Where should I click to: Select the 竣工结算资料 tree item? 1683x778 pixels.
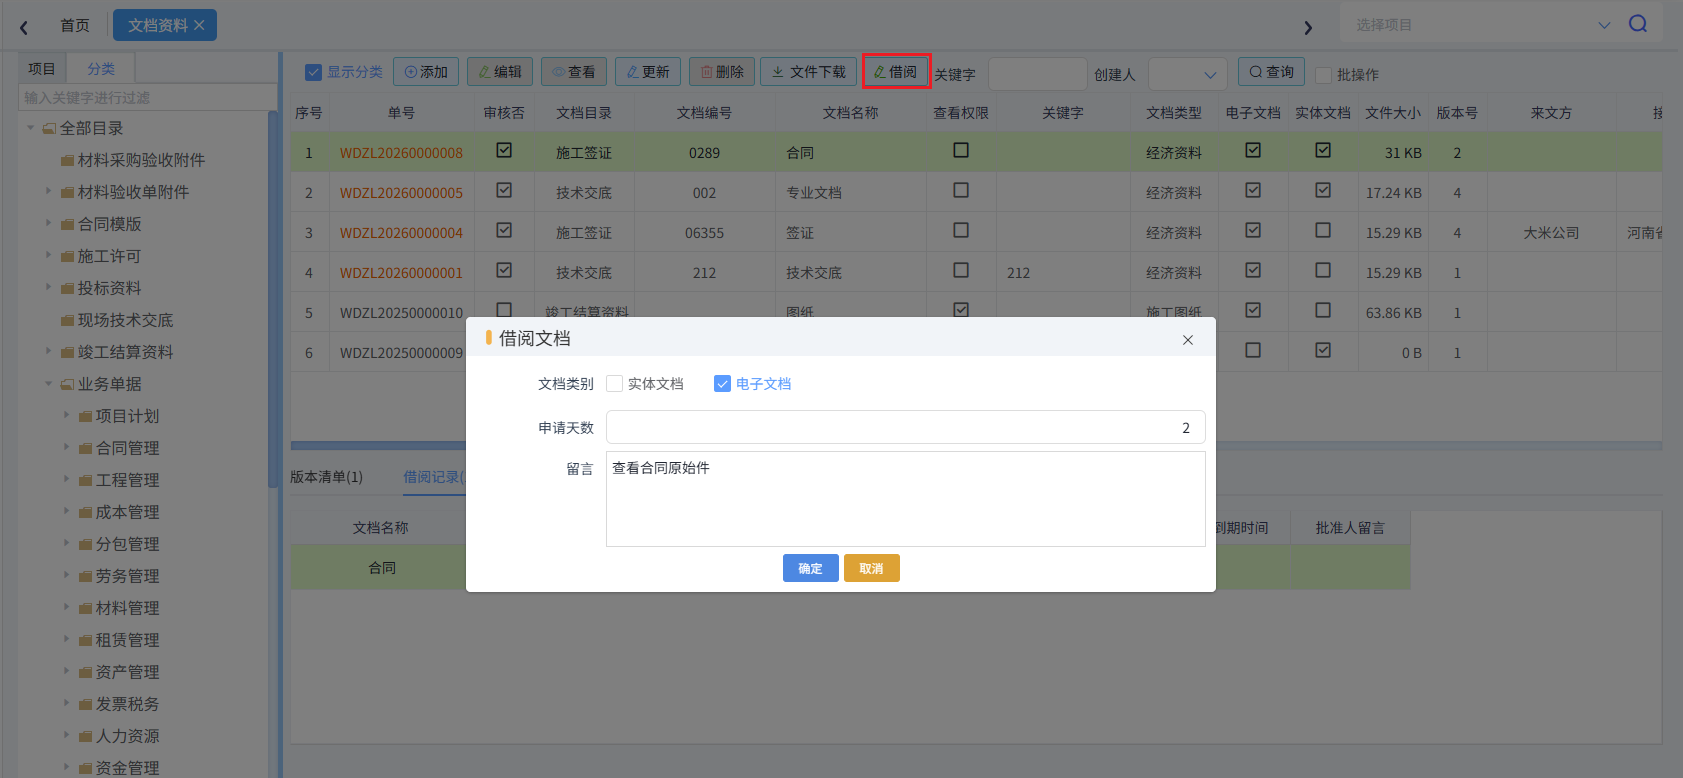[125, 352]
